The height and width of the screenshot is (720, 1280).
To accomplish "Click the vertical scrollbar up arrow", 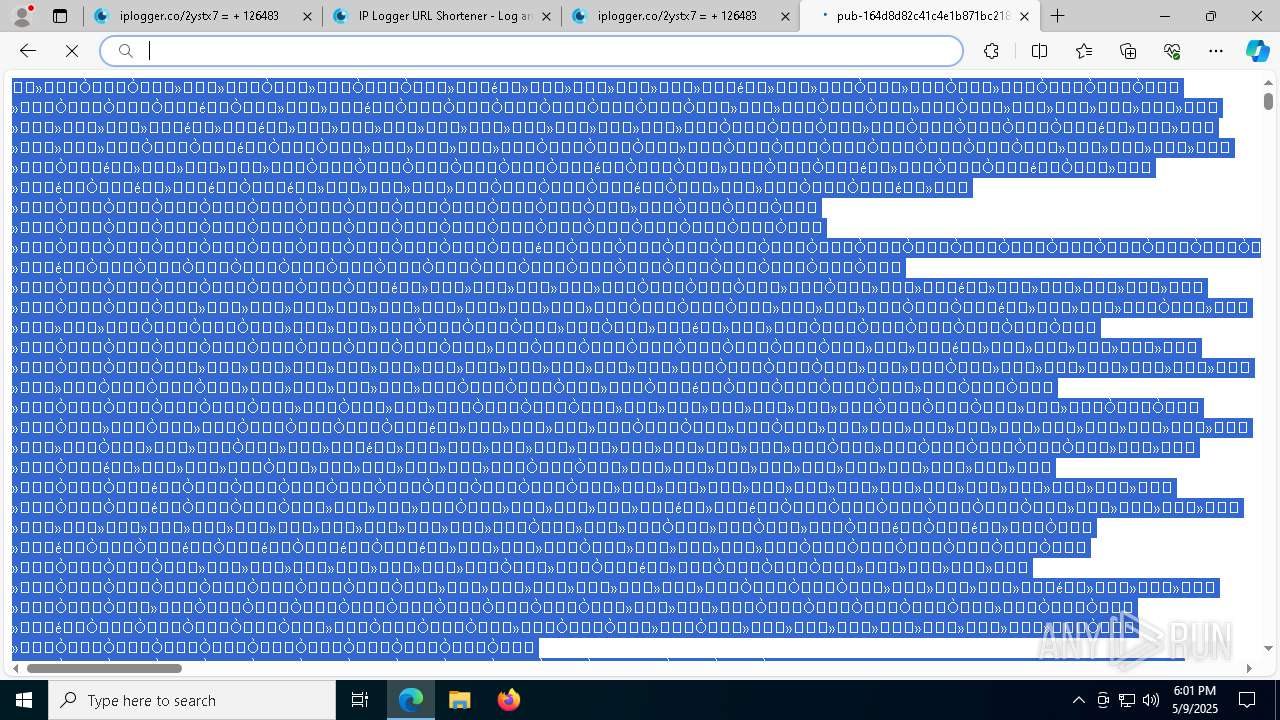I will 1268,82.
